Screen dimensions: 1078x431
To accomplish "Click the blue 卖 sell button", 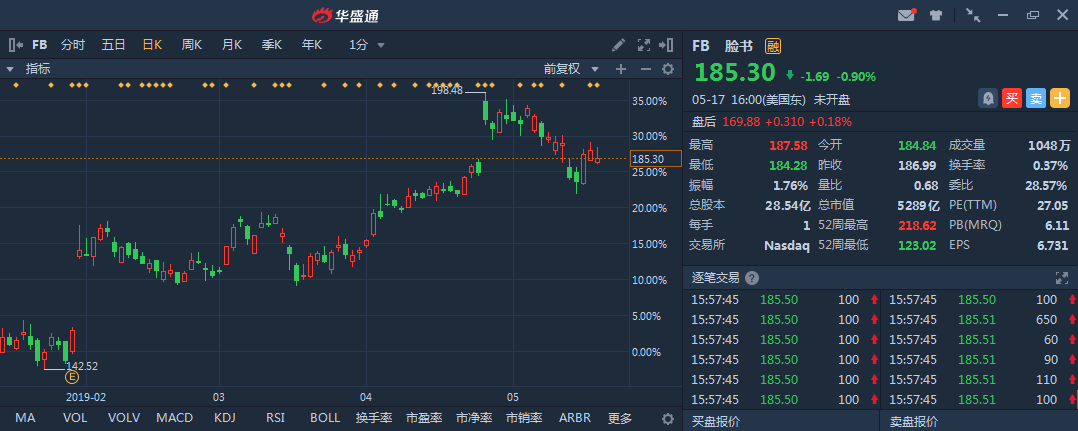I will tap(1036, 98).
